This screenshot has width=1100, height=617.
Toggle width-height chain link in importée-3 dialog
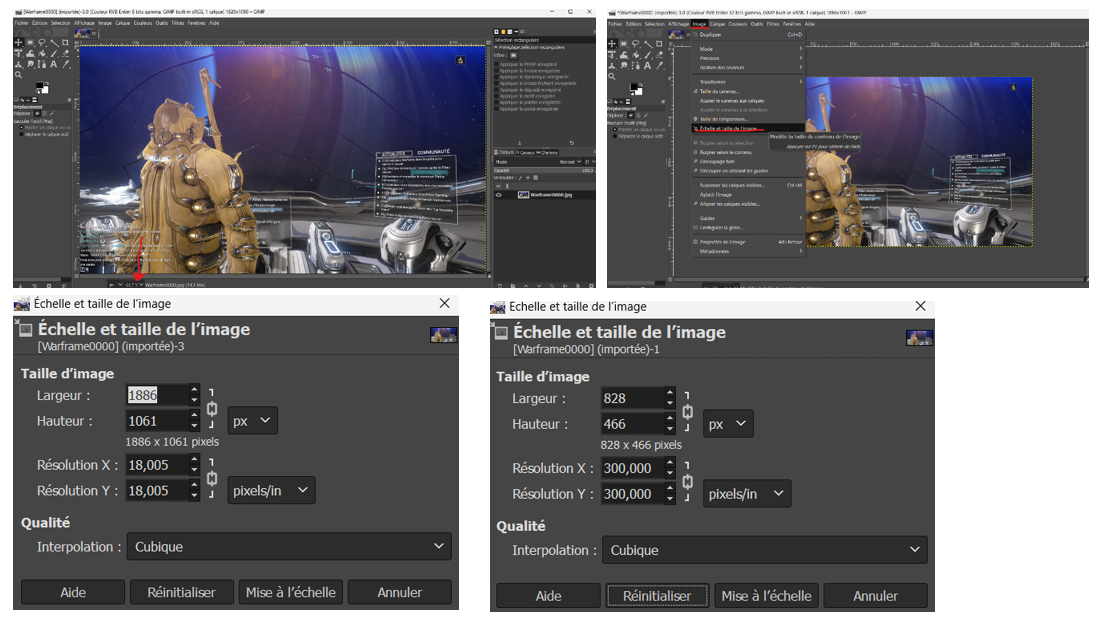tap(212, 409)
